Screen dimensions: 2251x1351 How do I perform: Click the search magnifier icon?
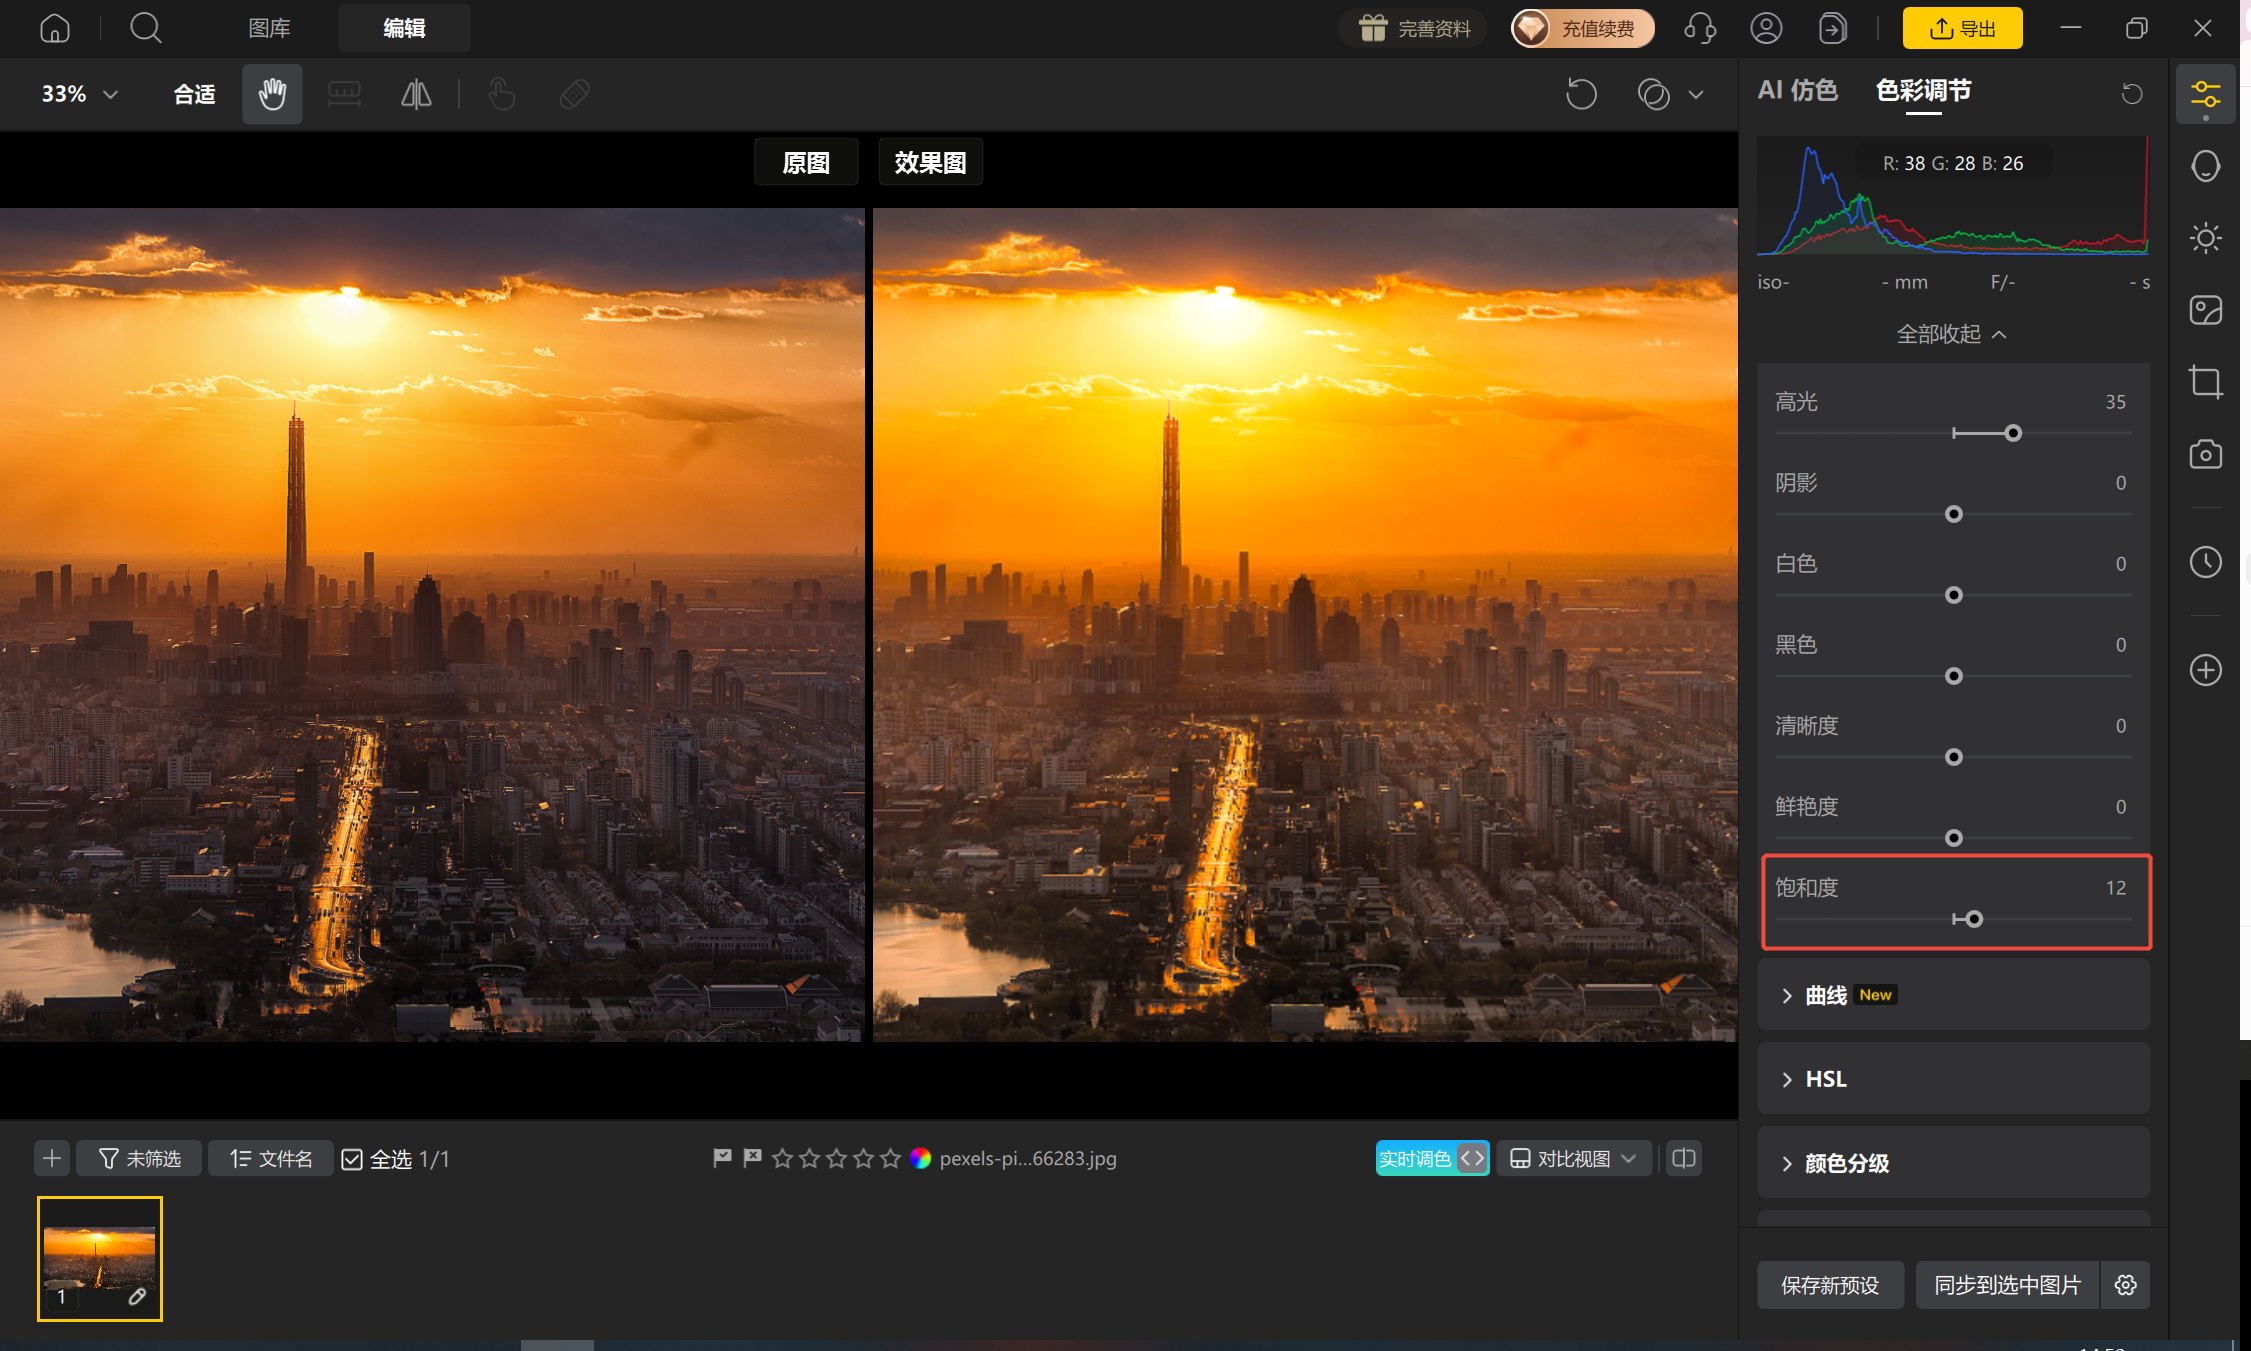[146, 28]
